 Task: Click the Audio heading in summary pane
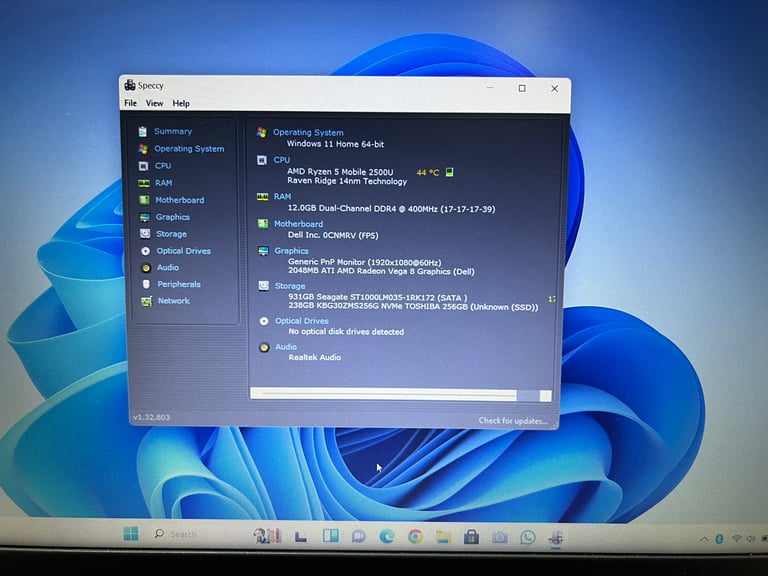tap(286, 347)
